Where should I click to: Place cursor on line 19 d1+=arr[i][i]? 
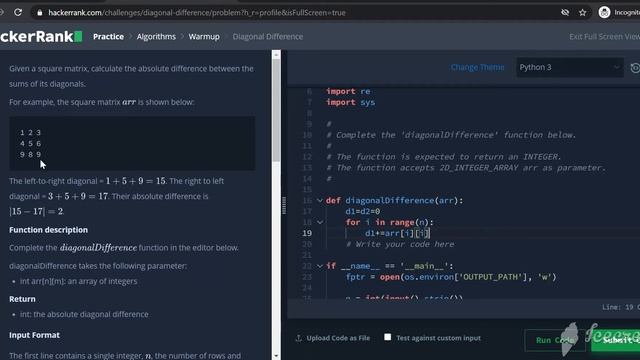pos(397,233)
